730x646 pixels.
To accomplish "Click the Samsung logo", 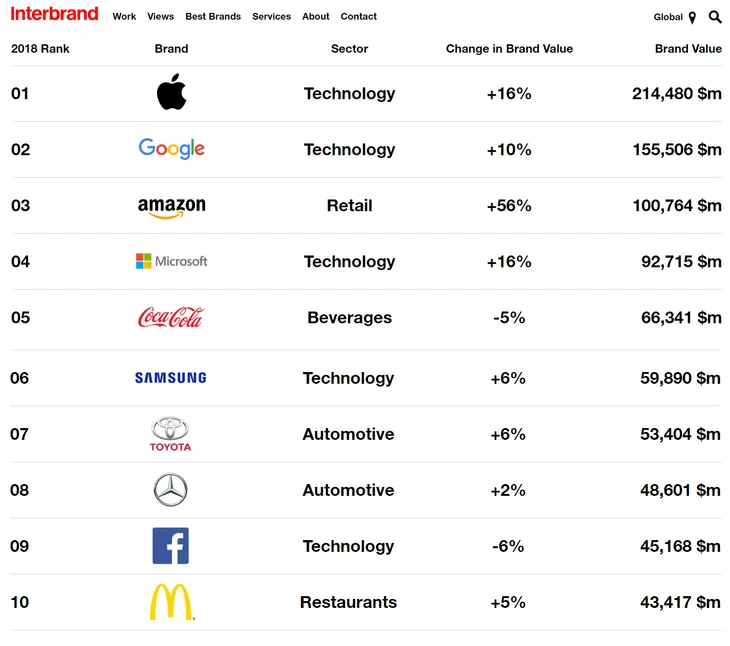I will tap(170, 378).
